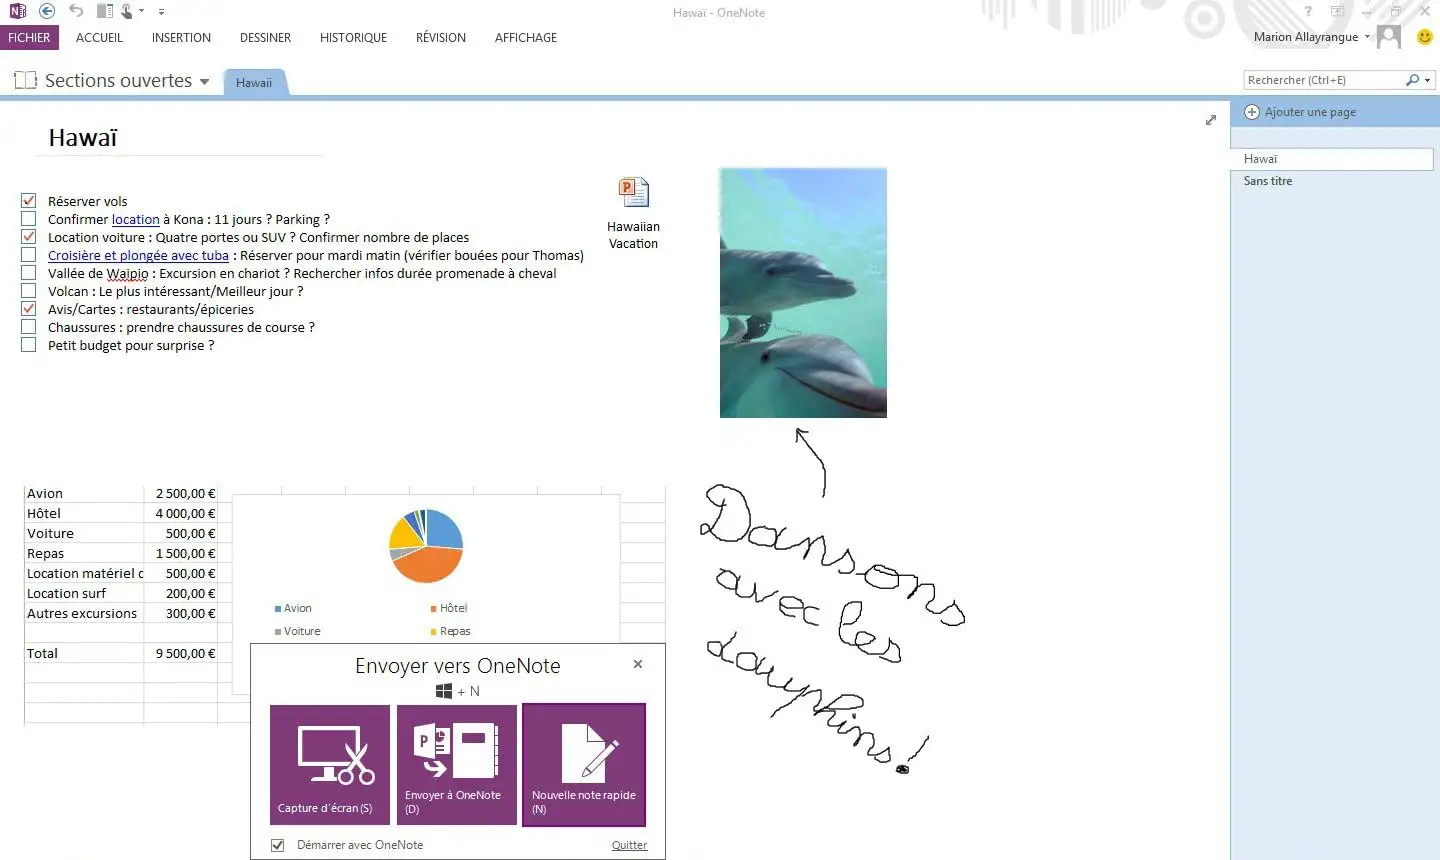
Task: Toggle touch/mouse mode icon
Action: pos(128,11)
